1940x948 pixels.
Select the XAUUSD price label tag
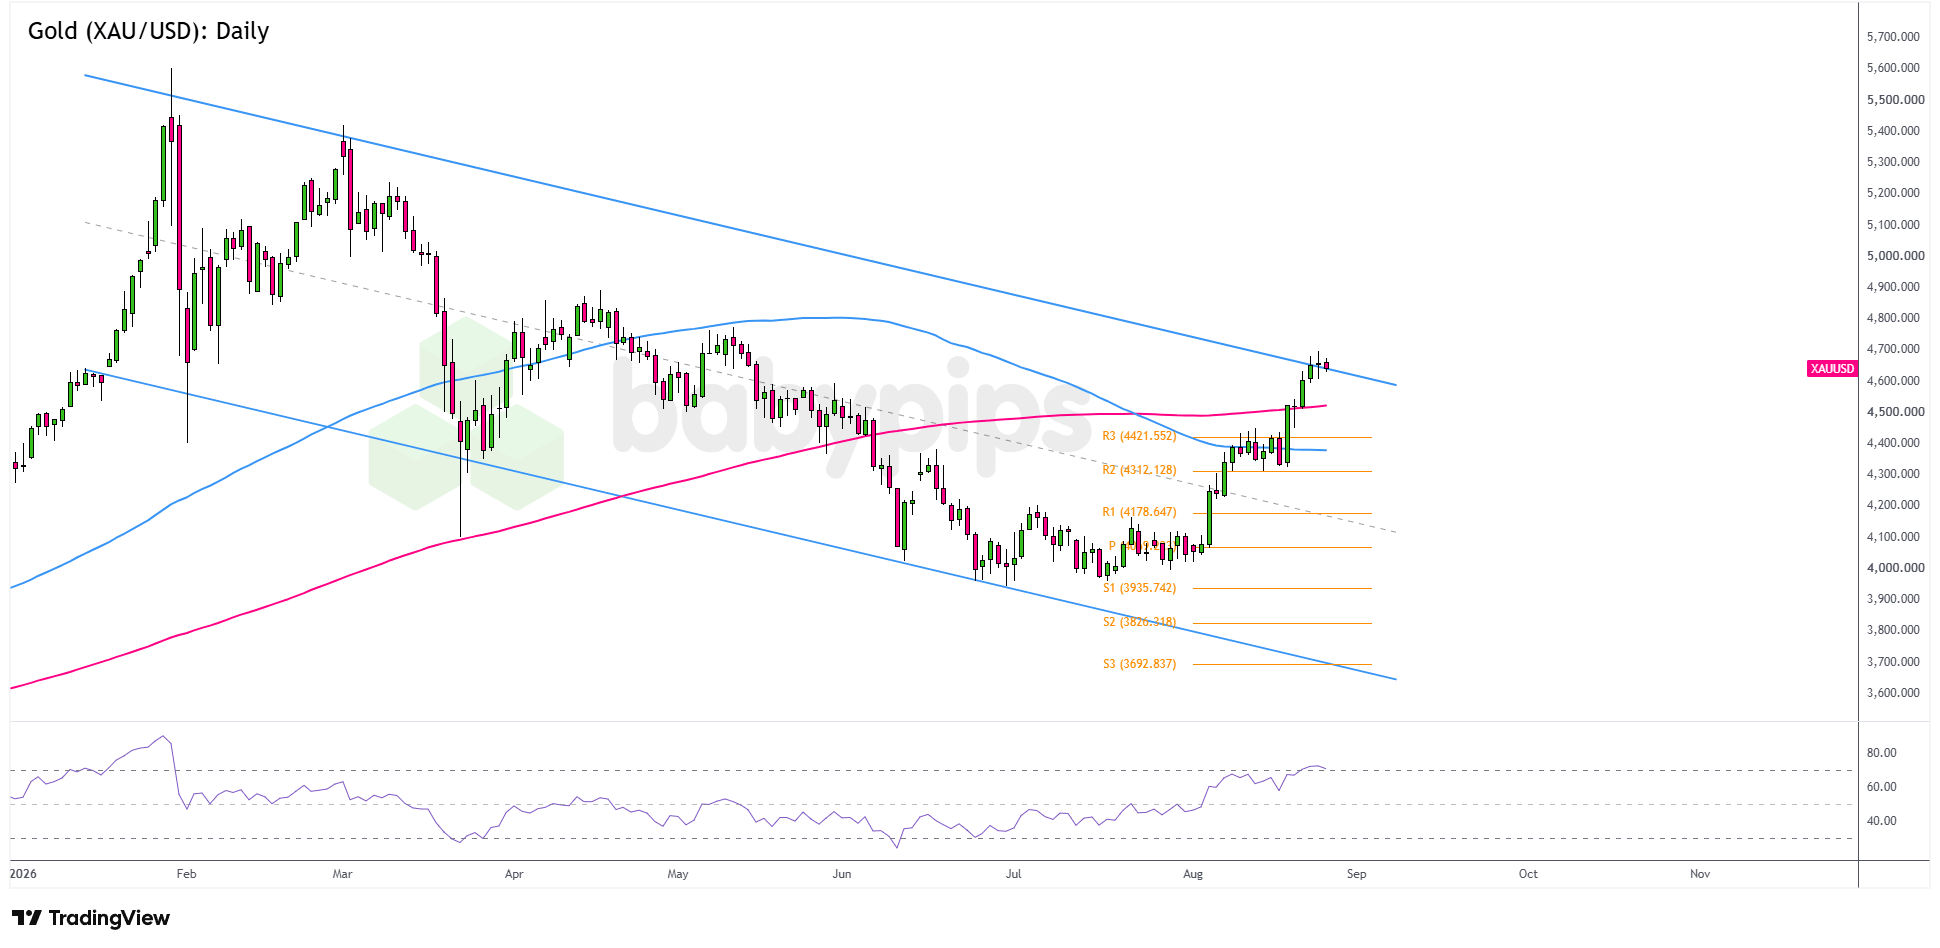1832,369
